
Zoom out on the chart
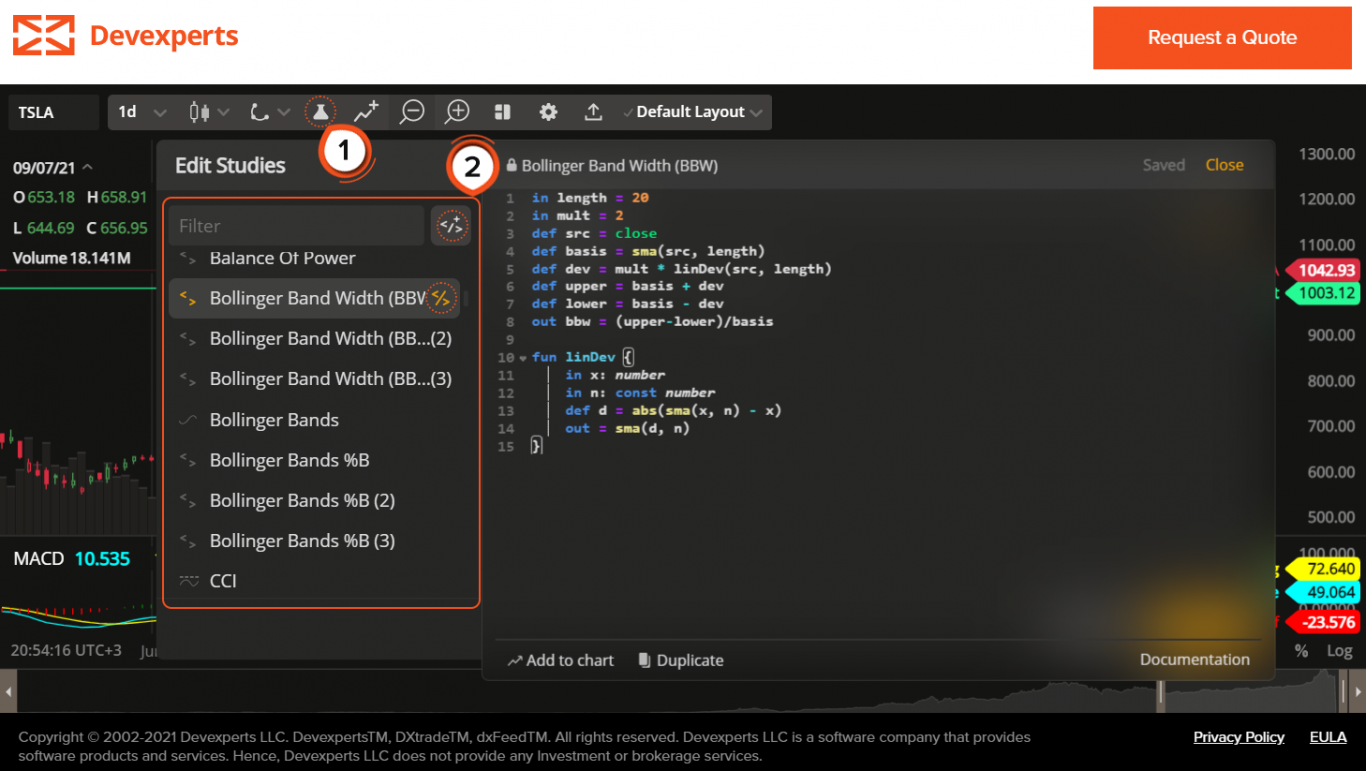411,111
